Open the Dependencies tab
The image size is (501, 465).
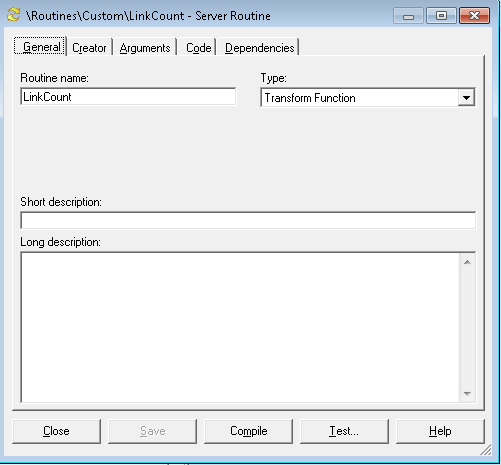(x=259, y=48)
